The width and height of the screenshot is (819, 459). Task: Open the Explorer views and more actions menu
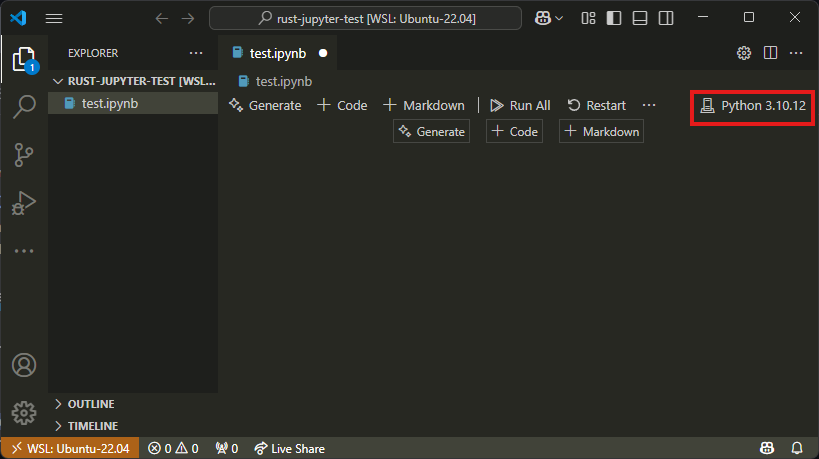tap(196, 53)
